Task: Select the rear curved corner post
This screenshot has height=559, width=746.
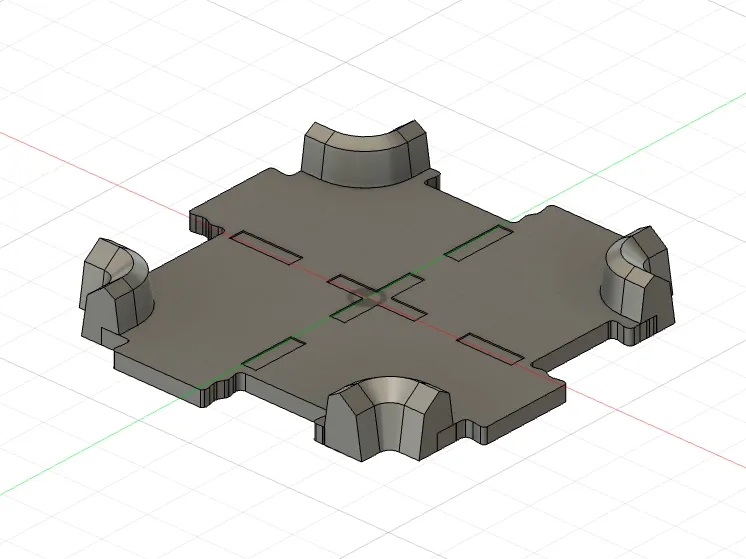Action: pyautogui.click(x=365, y=154)
